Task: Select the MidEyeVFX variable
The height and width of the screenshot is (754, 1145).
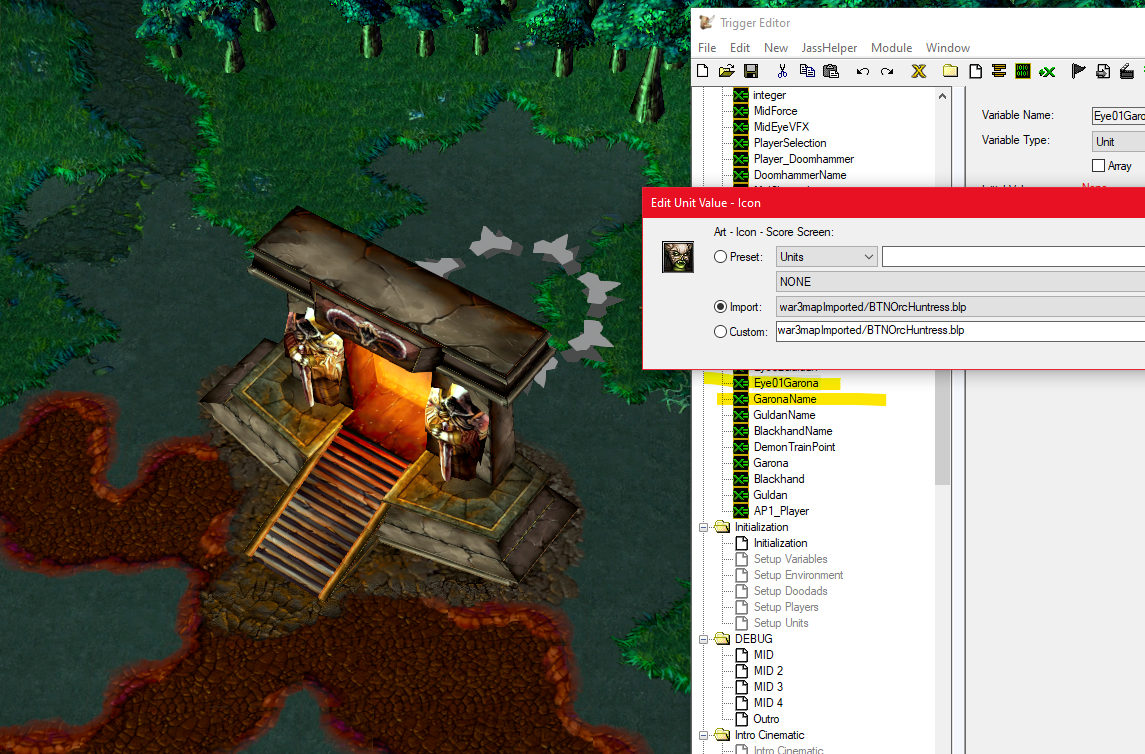Action: click(x=781, y=127)
